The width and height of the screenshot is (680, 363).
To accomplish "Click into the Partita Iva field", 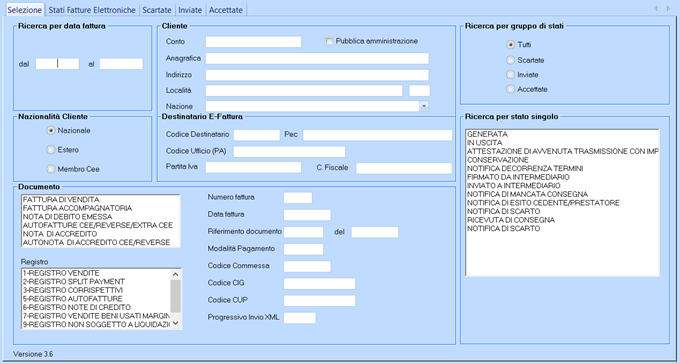I will pyautogui.click(x=253, y=167).
